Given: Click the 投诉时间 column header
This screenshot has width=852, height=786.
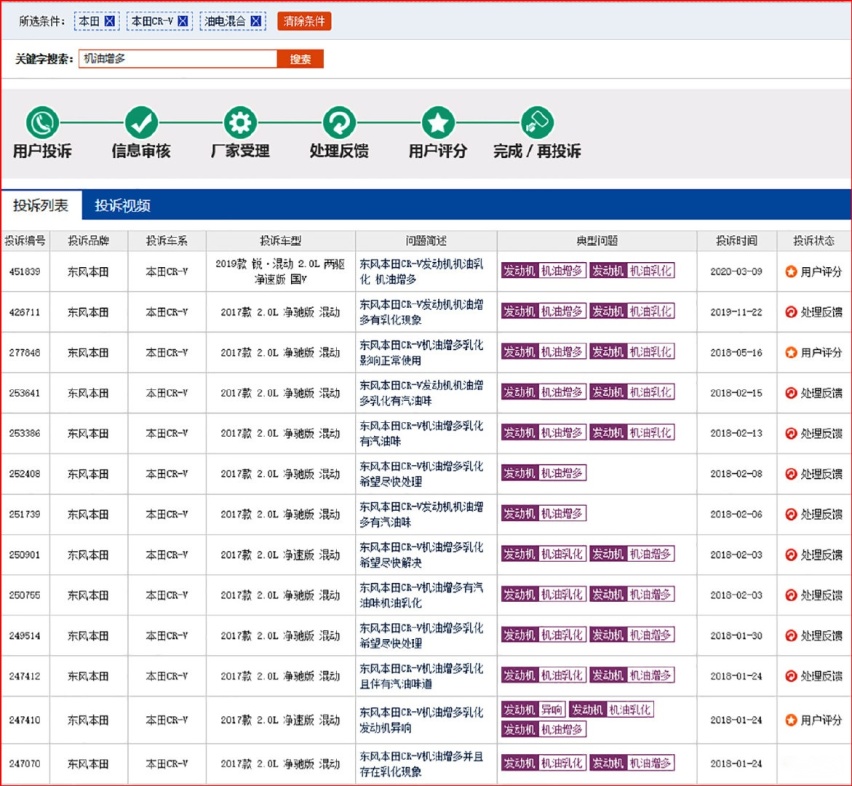Looking at the screenshot, I should [737, 241].
